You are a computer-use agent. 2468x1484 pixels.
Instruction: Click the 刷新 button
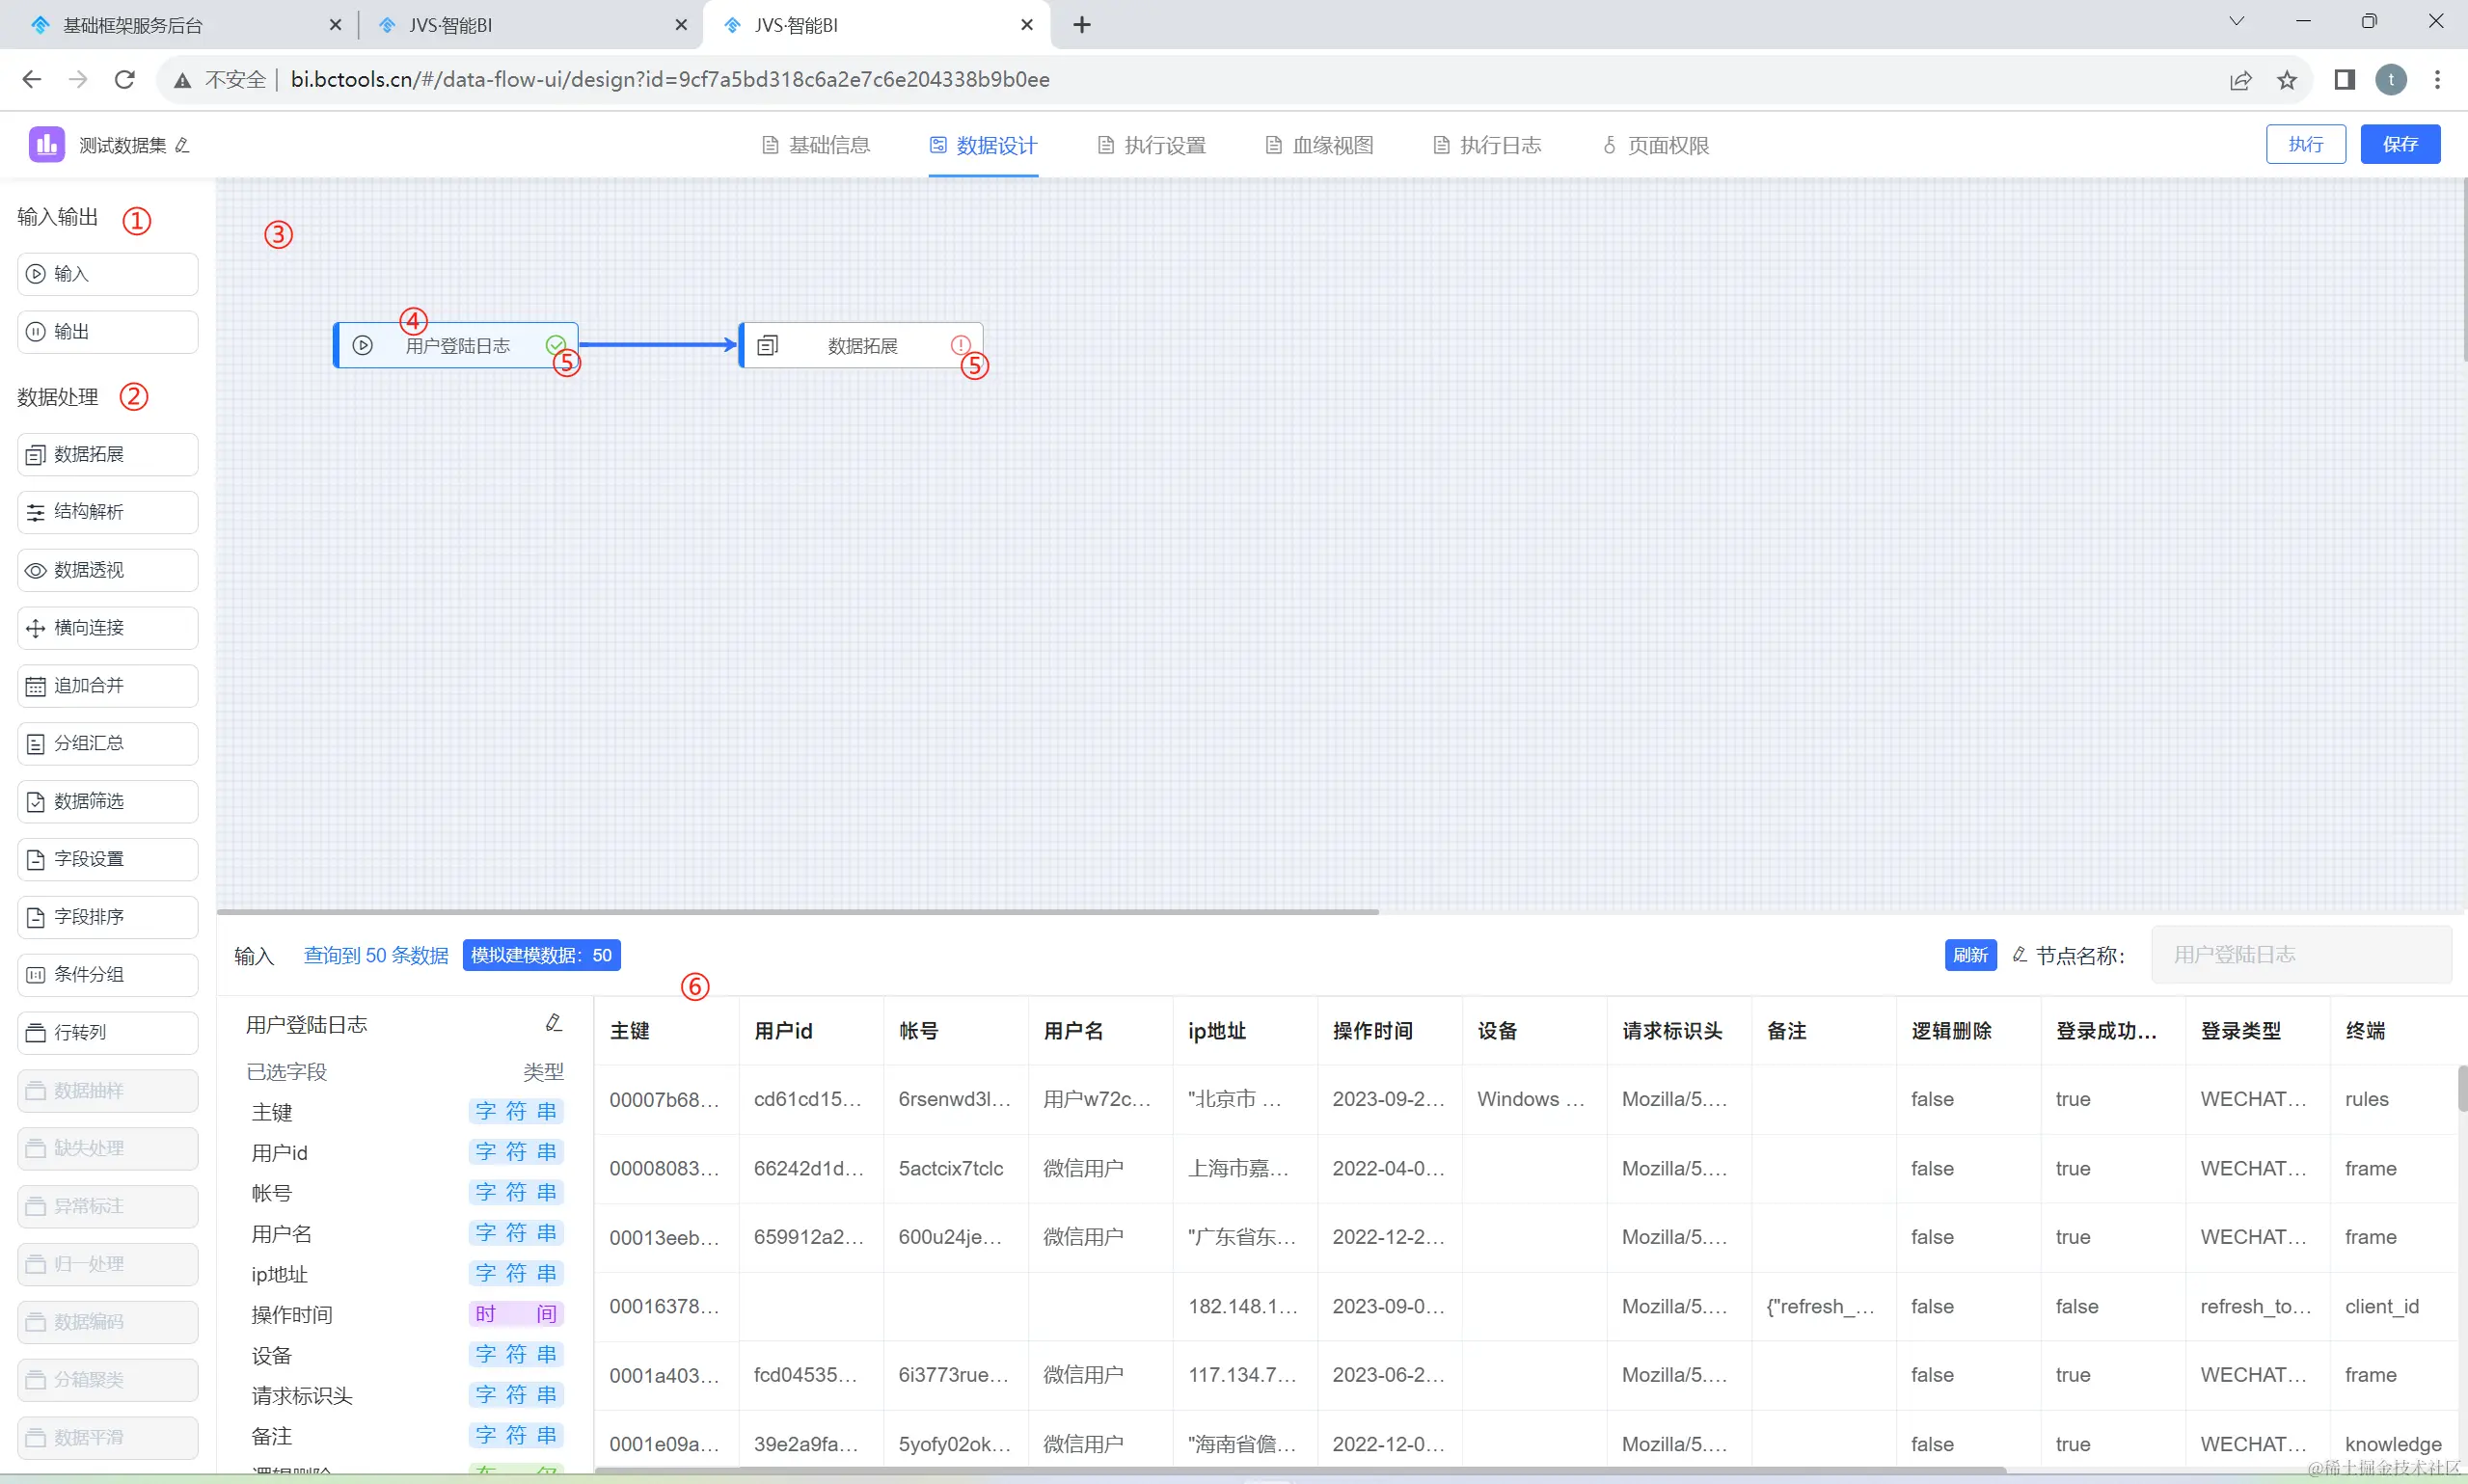(x=1970, y=955)
